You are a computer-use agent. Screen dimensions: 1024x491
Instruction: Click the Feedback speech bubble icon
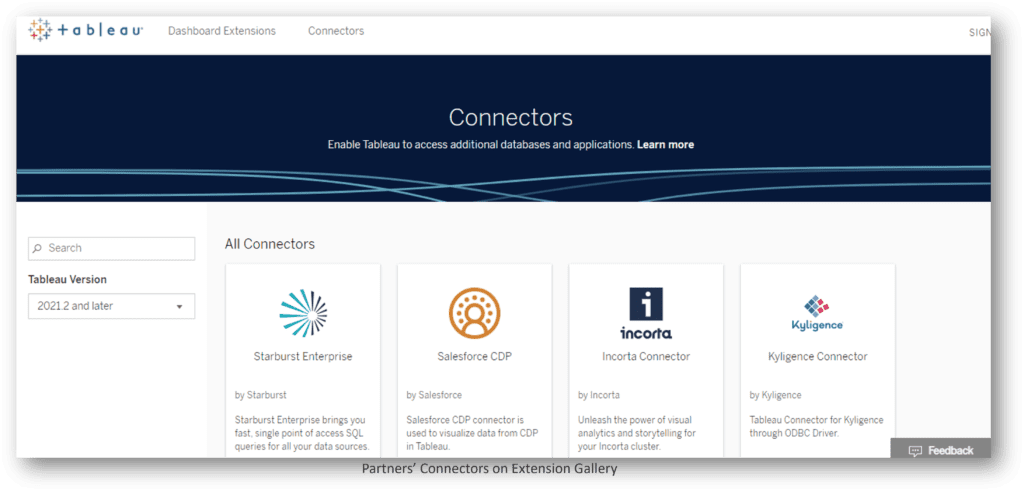tap(915, 451)
